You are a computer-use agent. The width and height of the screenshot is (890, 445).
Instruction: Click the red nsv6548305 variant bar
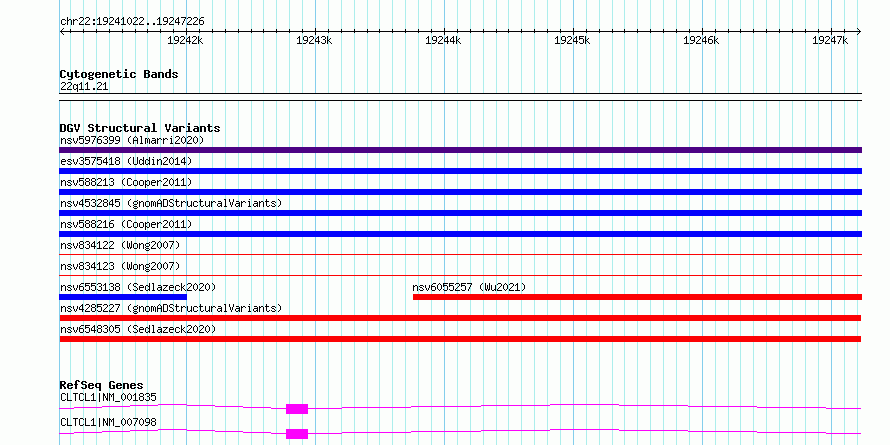click(x=460, y=339)
